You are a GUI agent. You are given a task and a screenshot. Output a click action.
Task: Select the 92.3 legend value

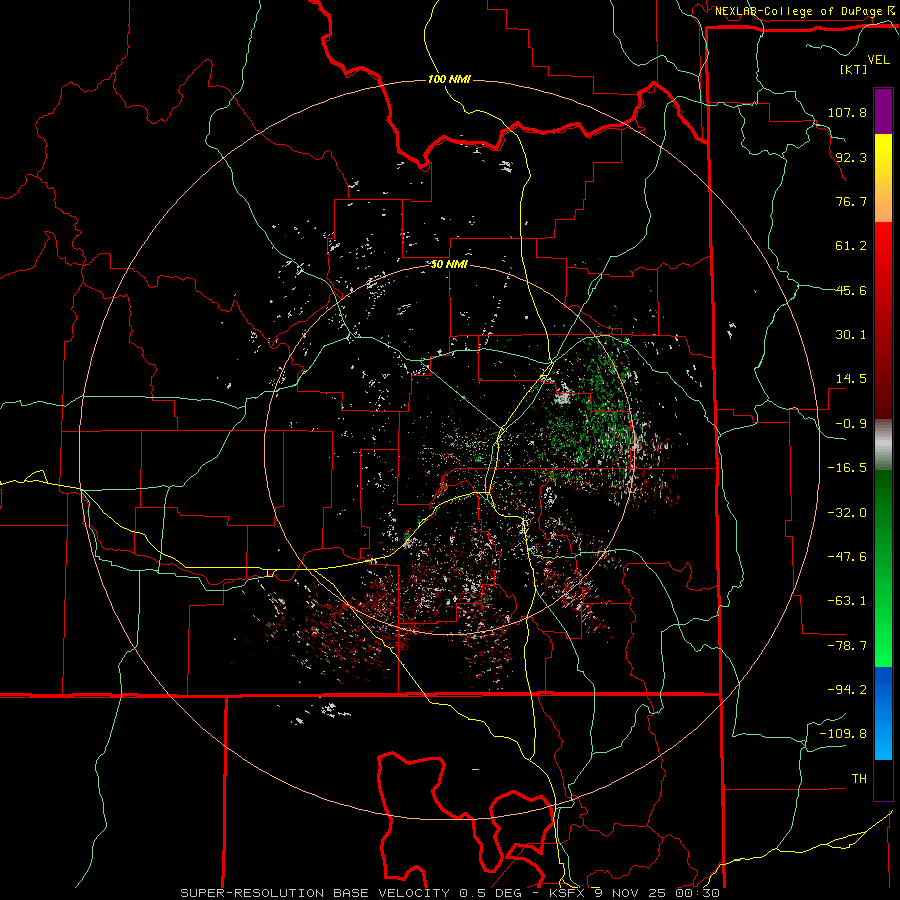click(851, 157)
